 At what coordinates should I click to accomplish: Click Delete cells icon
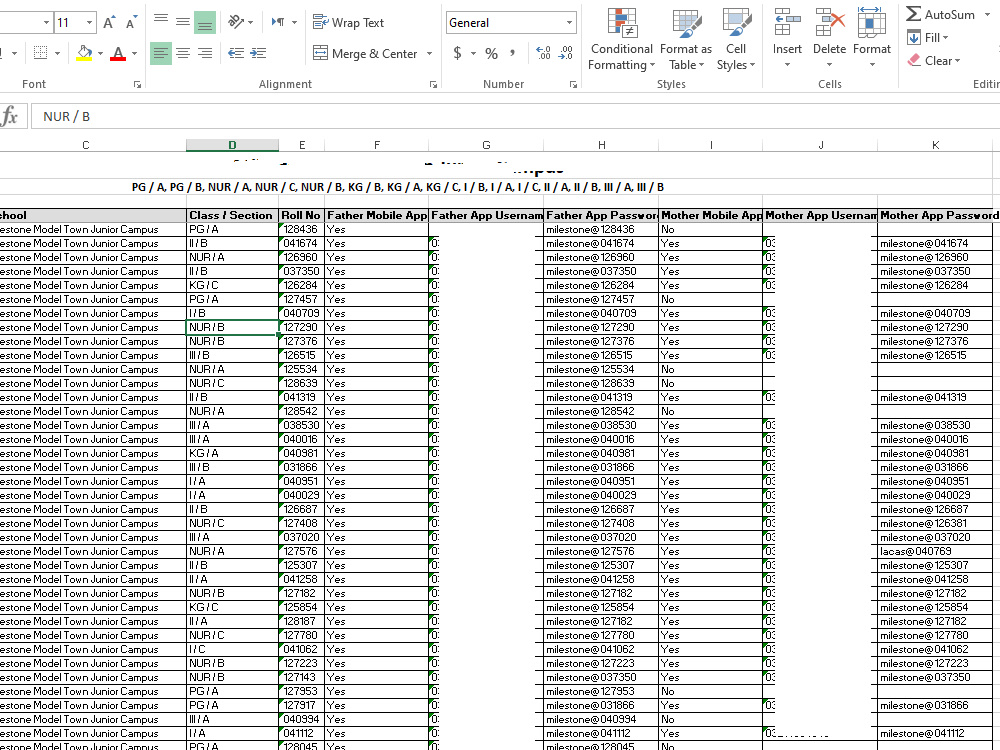[829, 23]
